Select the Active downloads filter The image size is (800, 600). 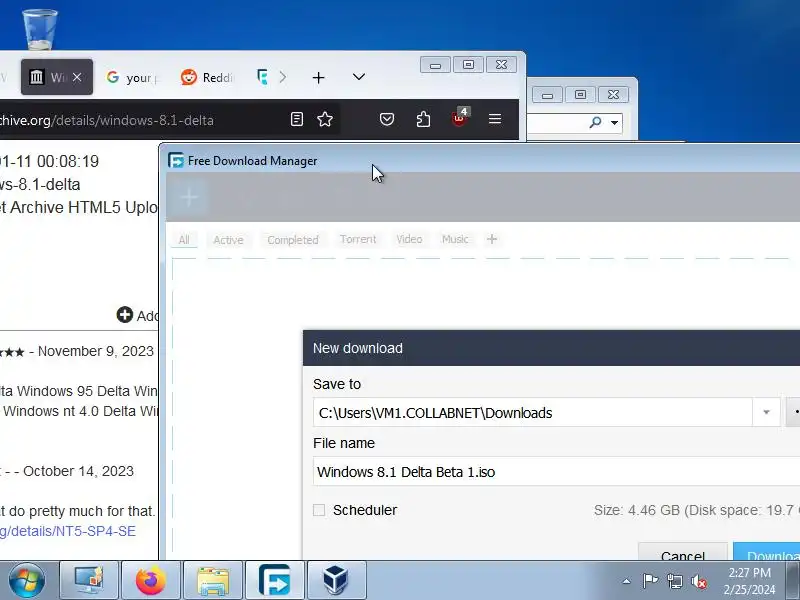click(228, 240)
